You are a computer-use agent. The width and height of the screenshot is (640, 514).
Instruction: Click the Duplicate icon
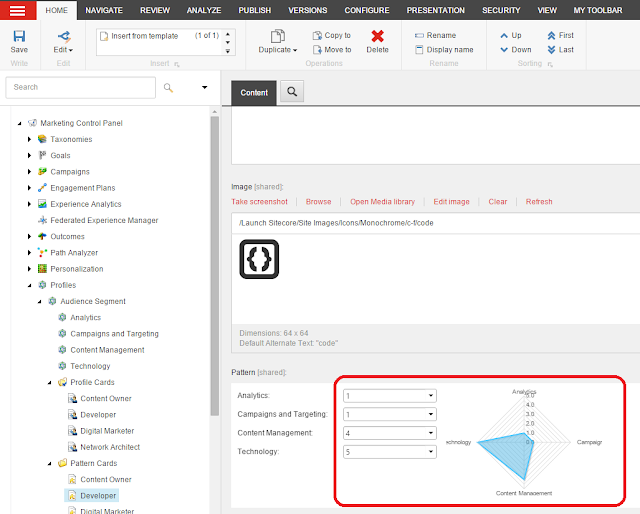click(278, 36)
